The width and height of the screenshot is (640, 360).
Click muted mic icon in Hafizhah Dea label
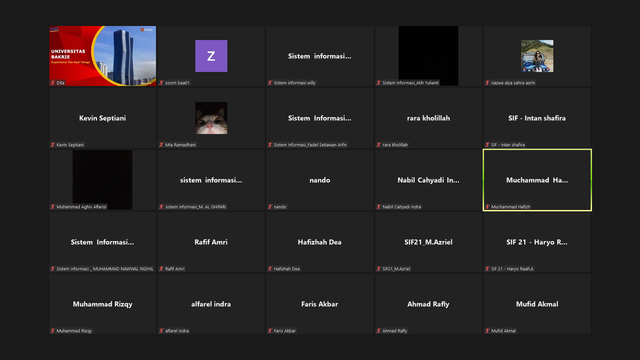[270, 269]
